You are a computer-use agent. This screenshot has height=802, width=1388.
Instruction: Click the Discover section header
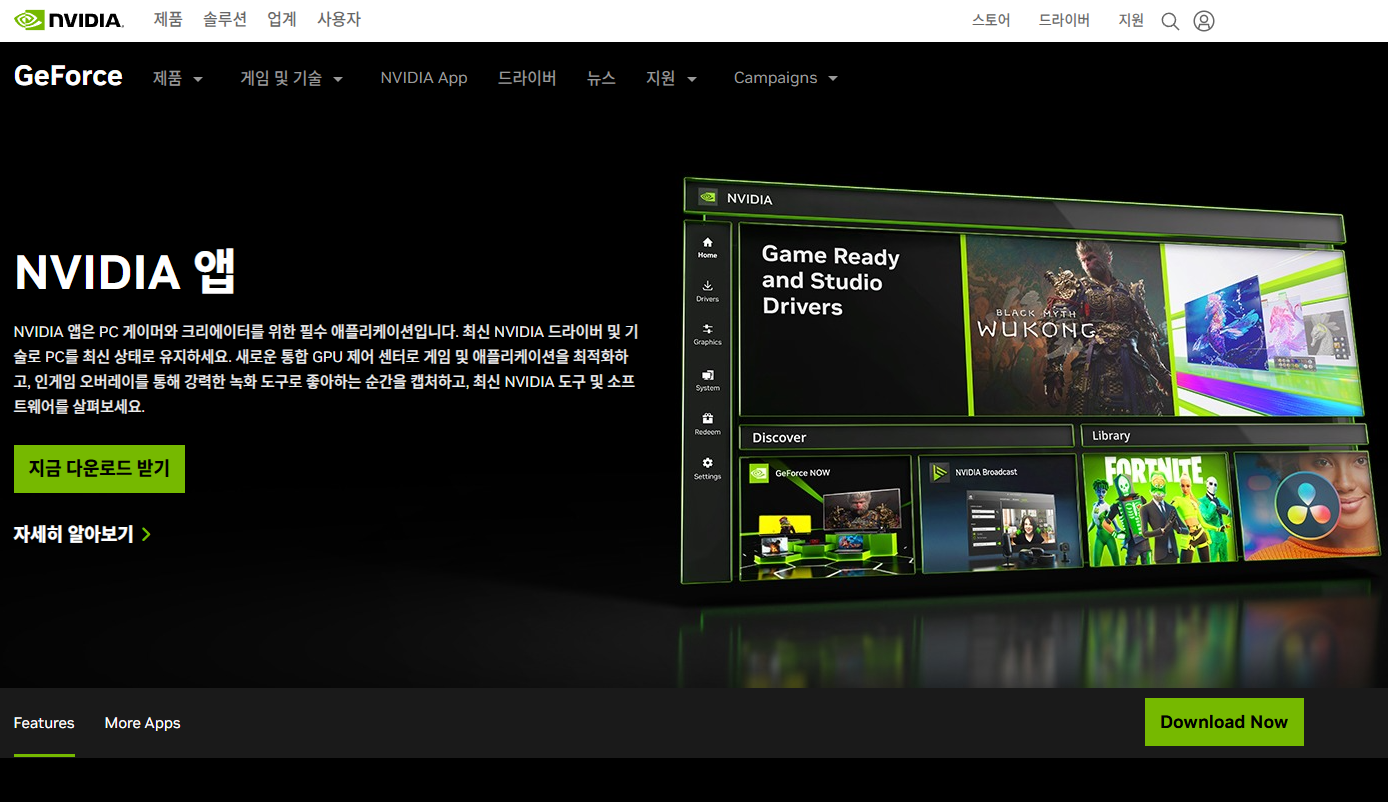[x=905, y=437]
